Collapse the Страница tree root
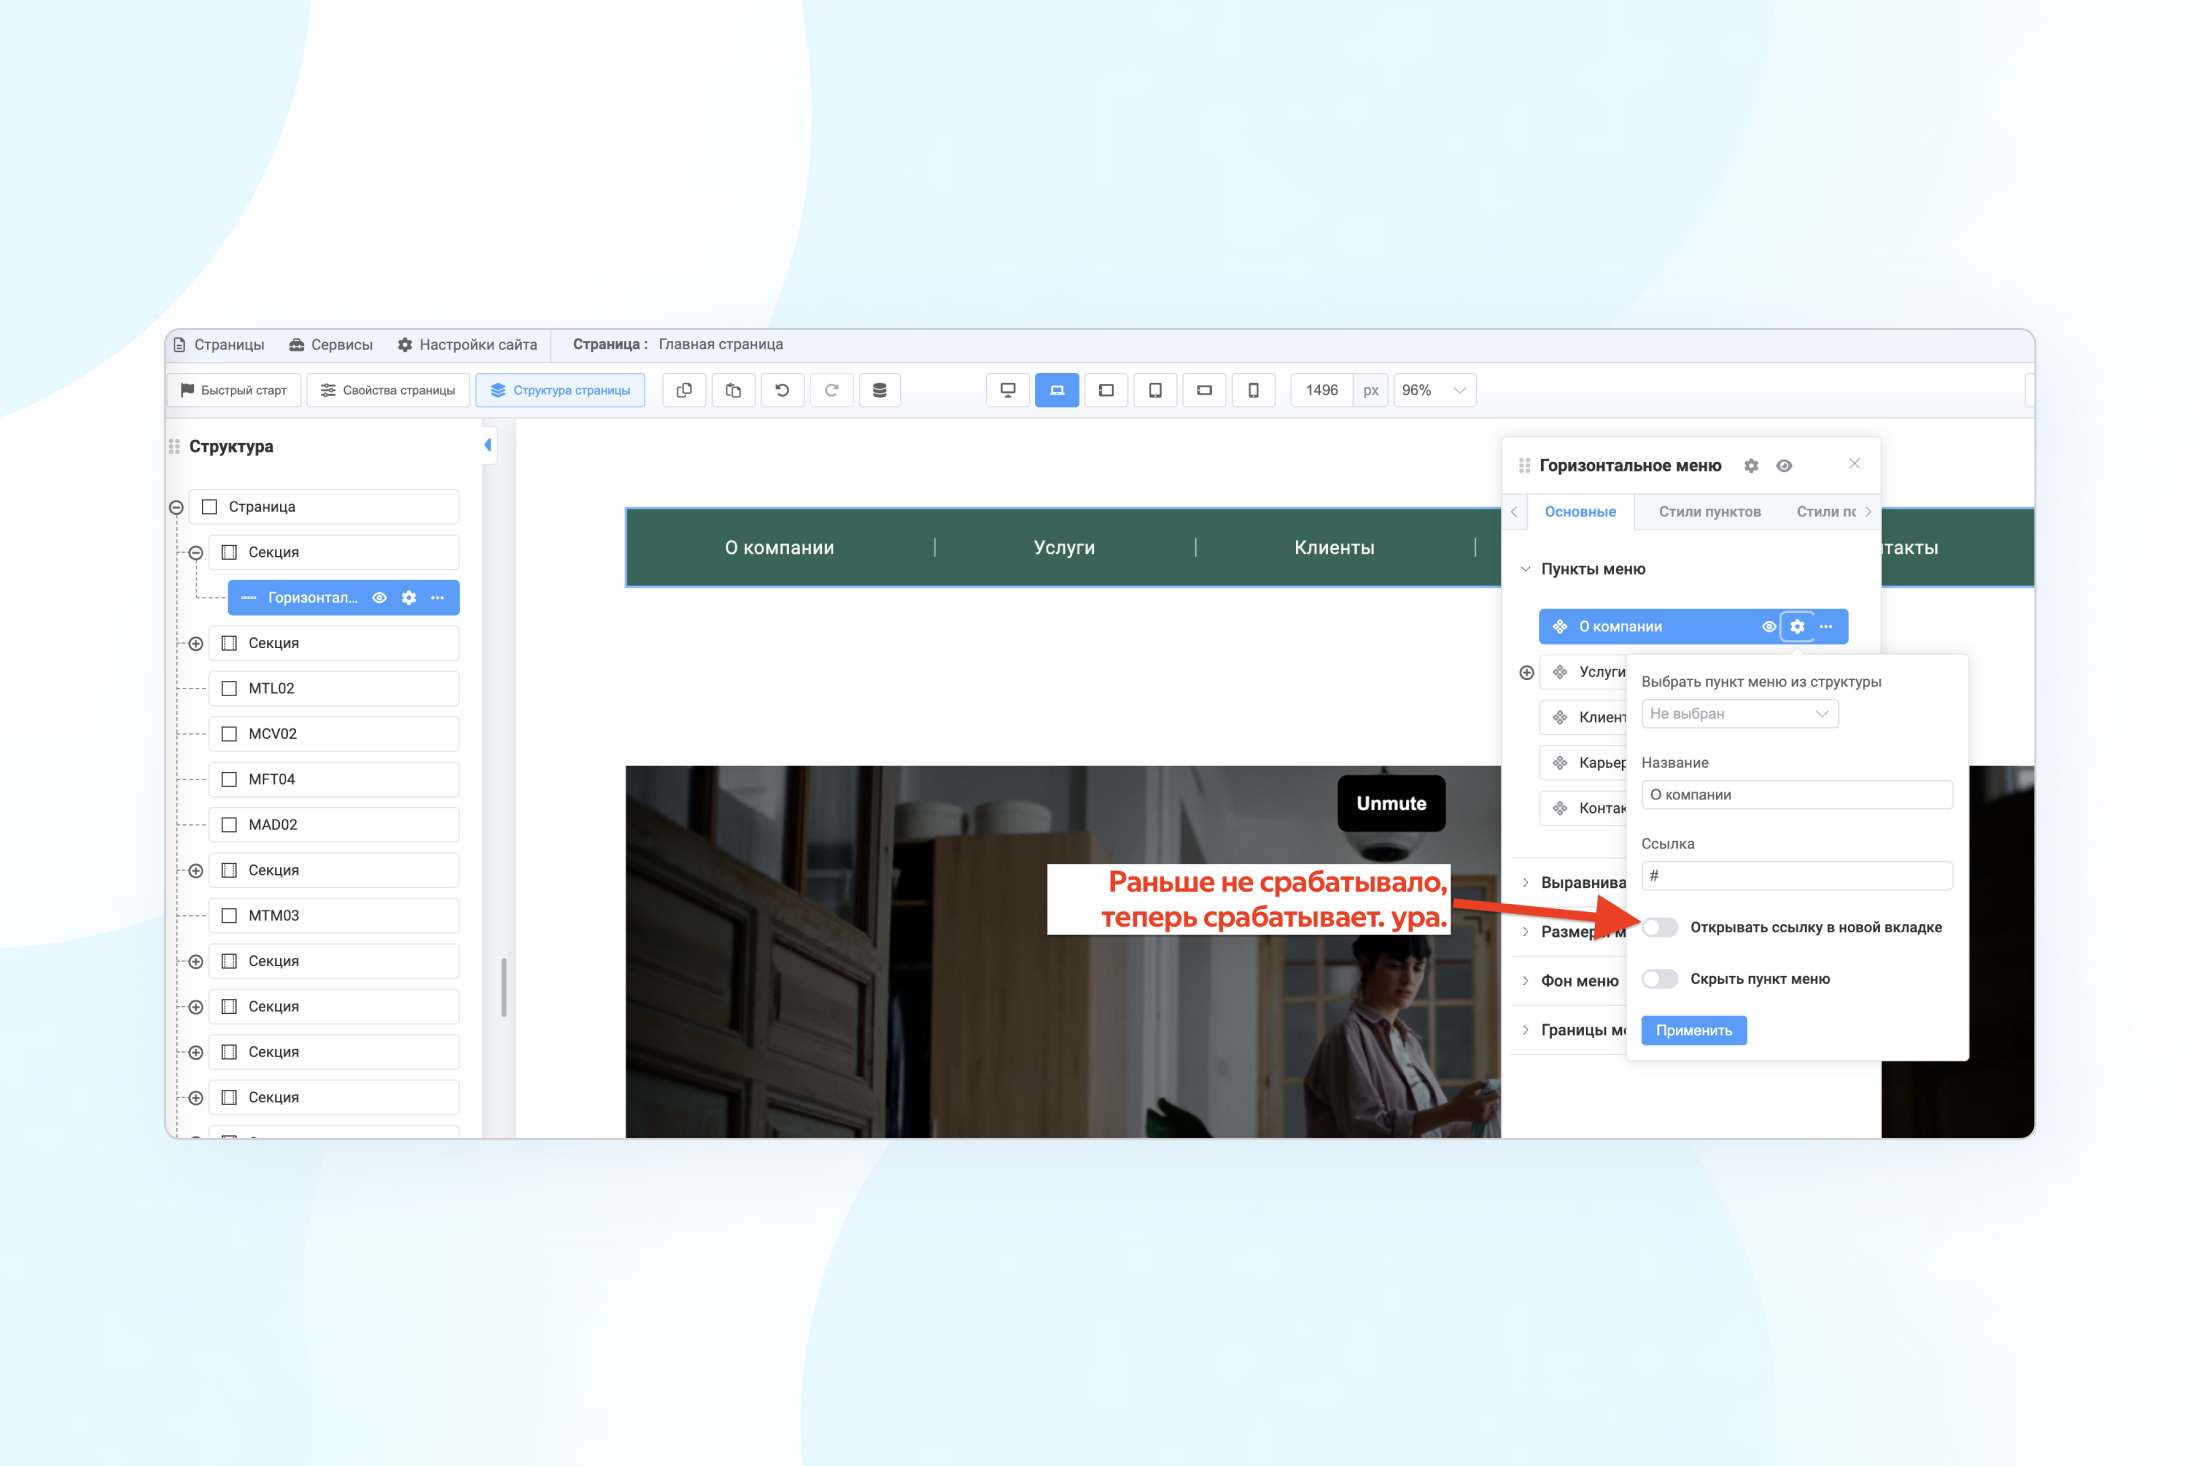2200x1466 pixels. pos(176,508)
